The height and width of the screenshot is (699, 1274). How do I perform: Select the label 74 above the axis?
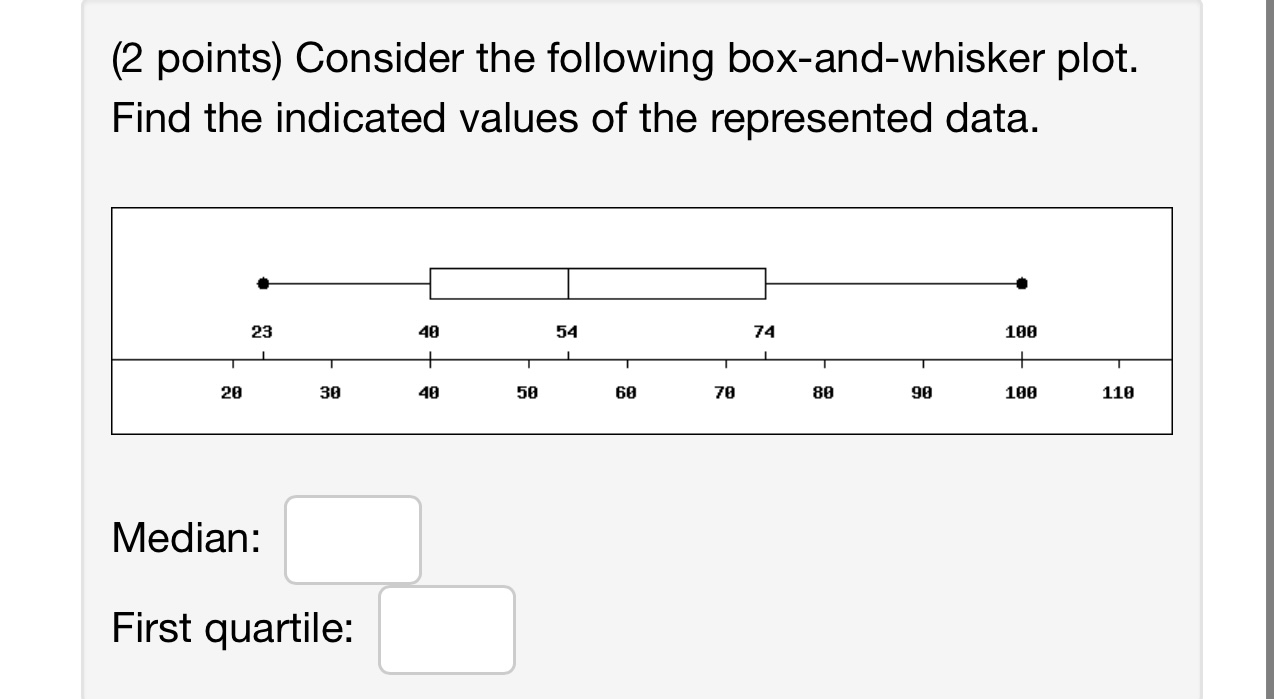click(x=764, y=331)
